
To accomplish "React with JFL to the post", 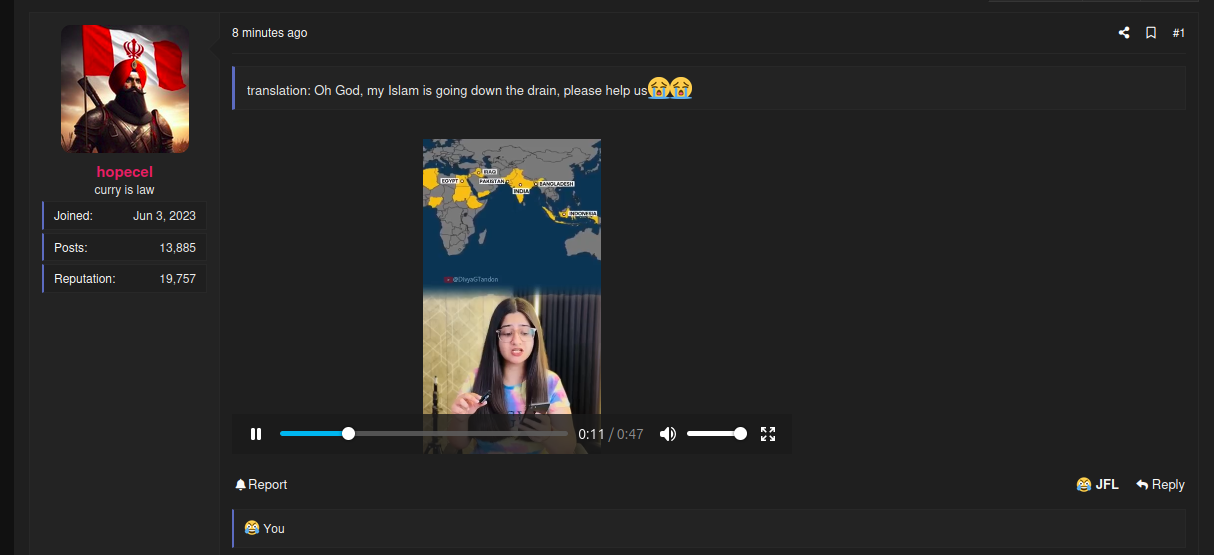I will pos(1097,485).
